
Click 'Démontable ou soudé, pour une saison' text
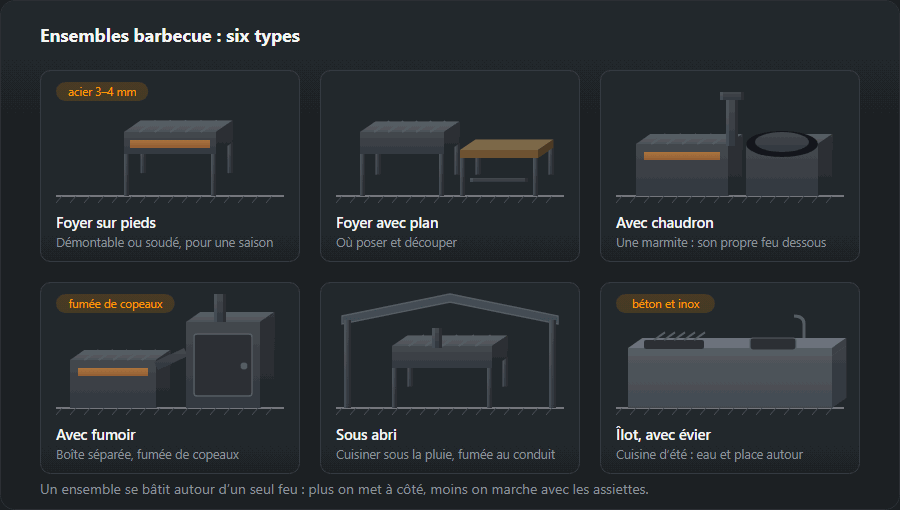pyautogui.click(x=165, y=243)
